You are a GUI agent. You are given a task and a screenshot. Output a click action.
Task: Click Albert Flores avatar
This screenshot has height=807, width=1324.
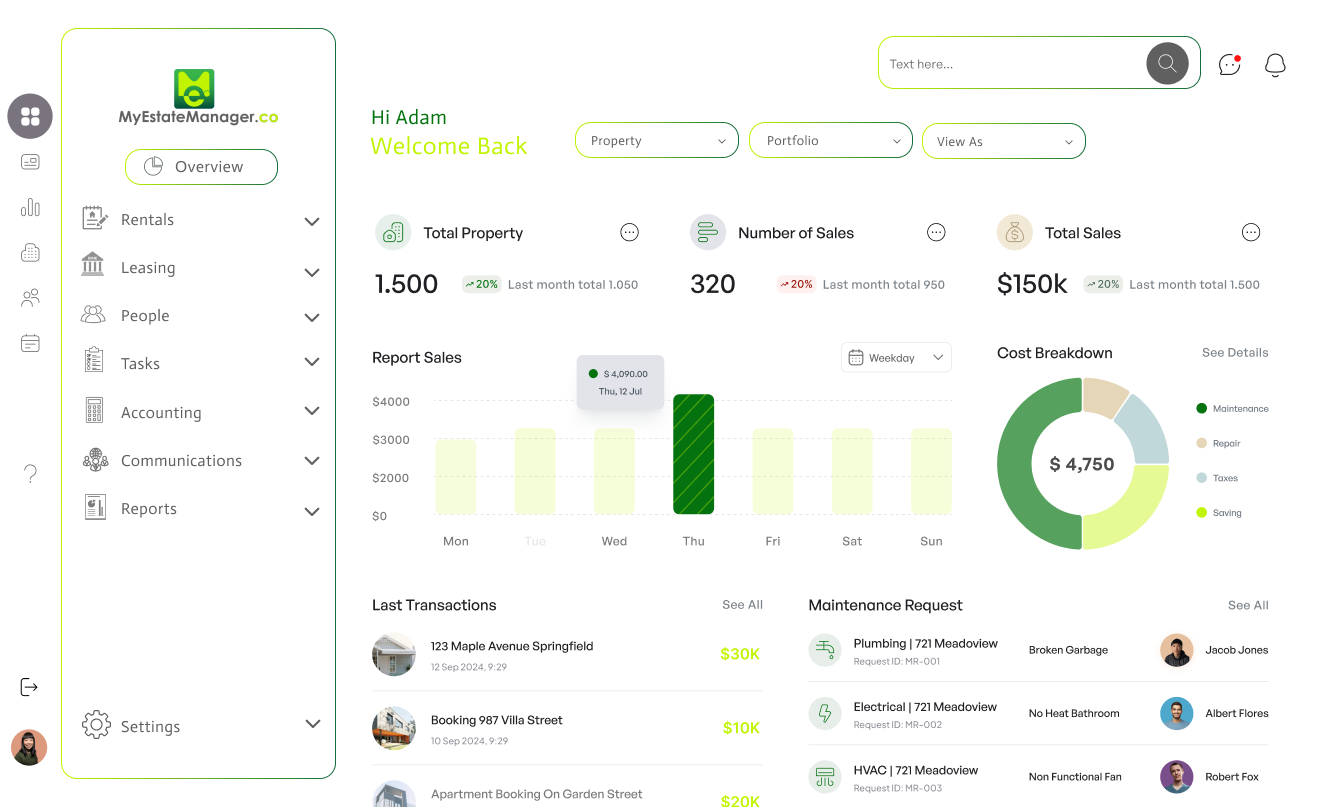[x=1177, y=713]
